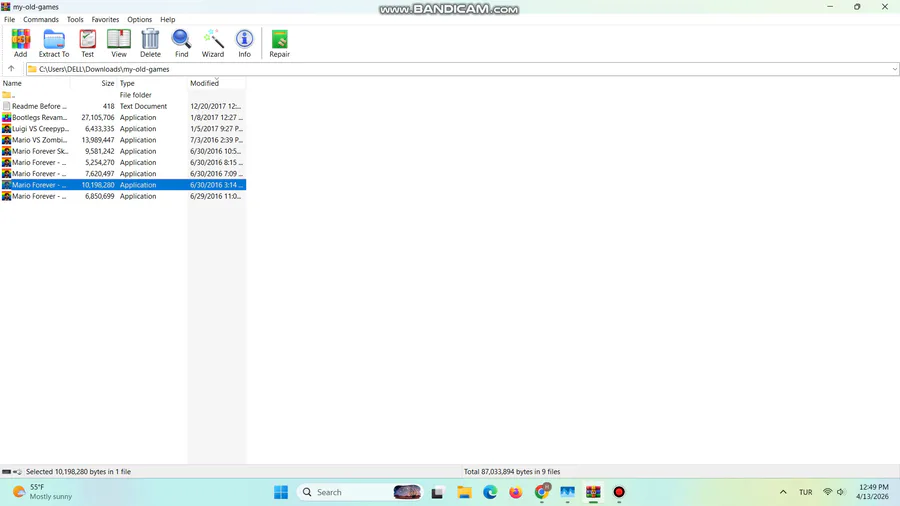
Task: Select the Bootlegs Revam... application icon
Action: click(6, 117)
